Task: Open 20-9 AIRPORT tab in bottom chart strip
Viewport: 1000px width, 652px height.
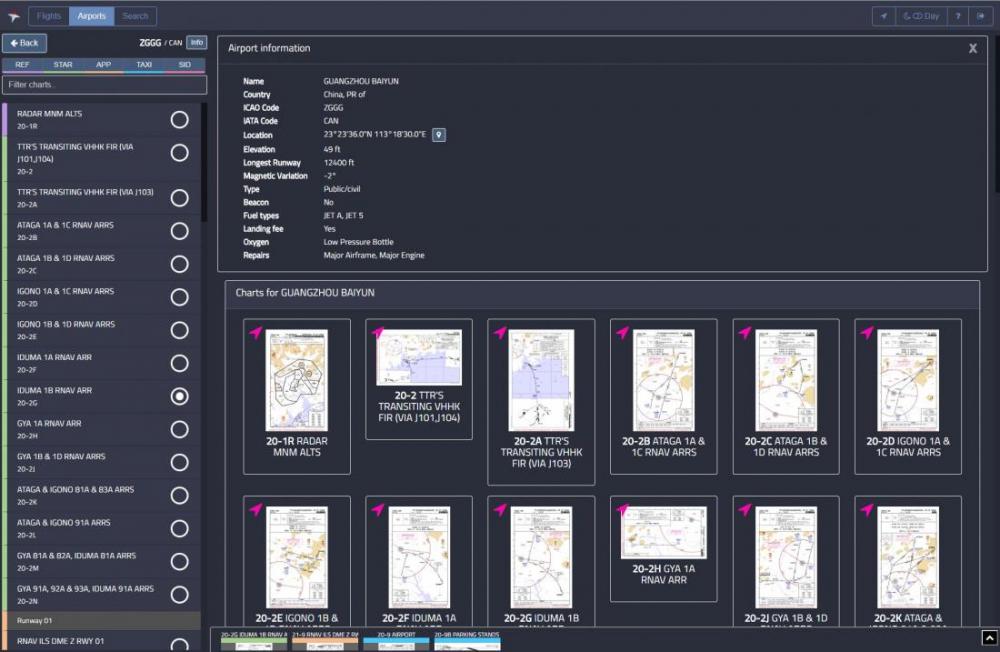Action: [396, 641]
